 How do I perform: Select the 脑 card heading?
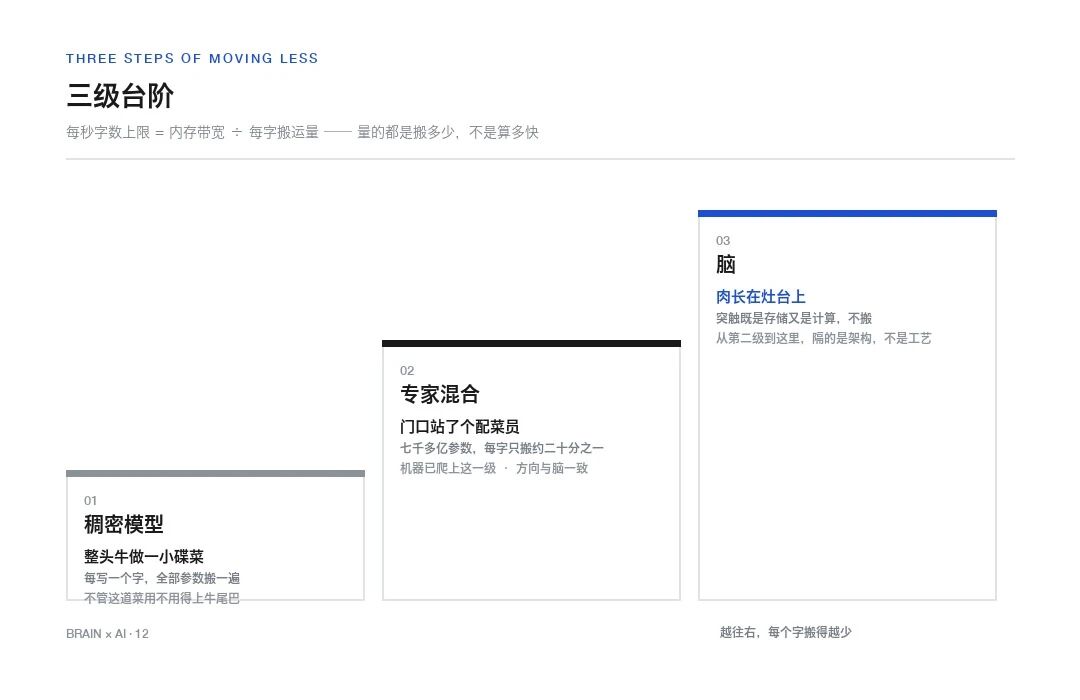pyautogui.click(x=726, y=264)
